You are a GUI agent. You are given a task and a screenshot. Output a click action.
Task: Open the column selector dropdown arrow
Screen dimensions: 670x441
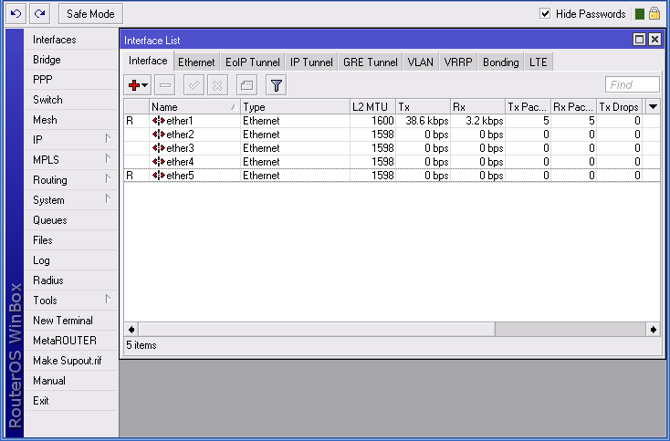pos(653,106)
